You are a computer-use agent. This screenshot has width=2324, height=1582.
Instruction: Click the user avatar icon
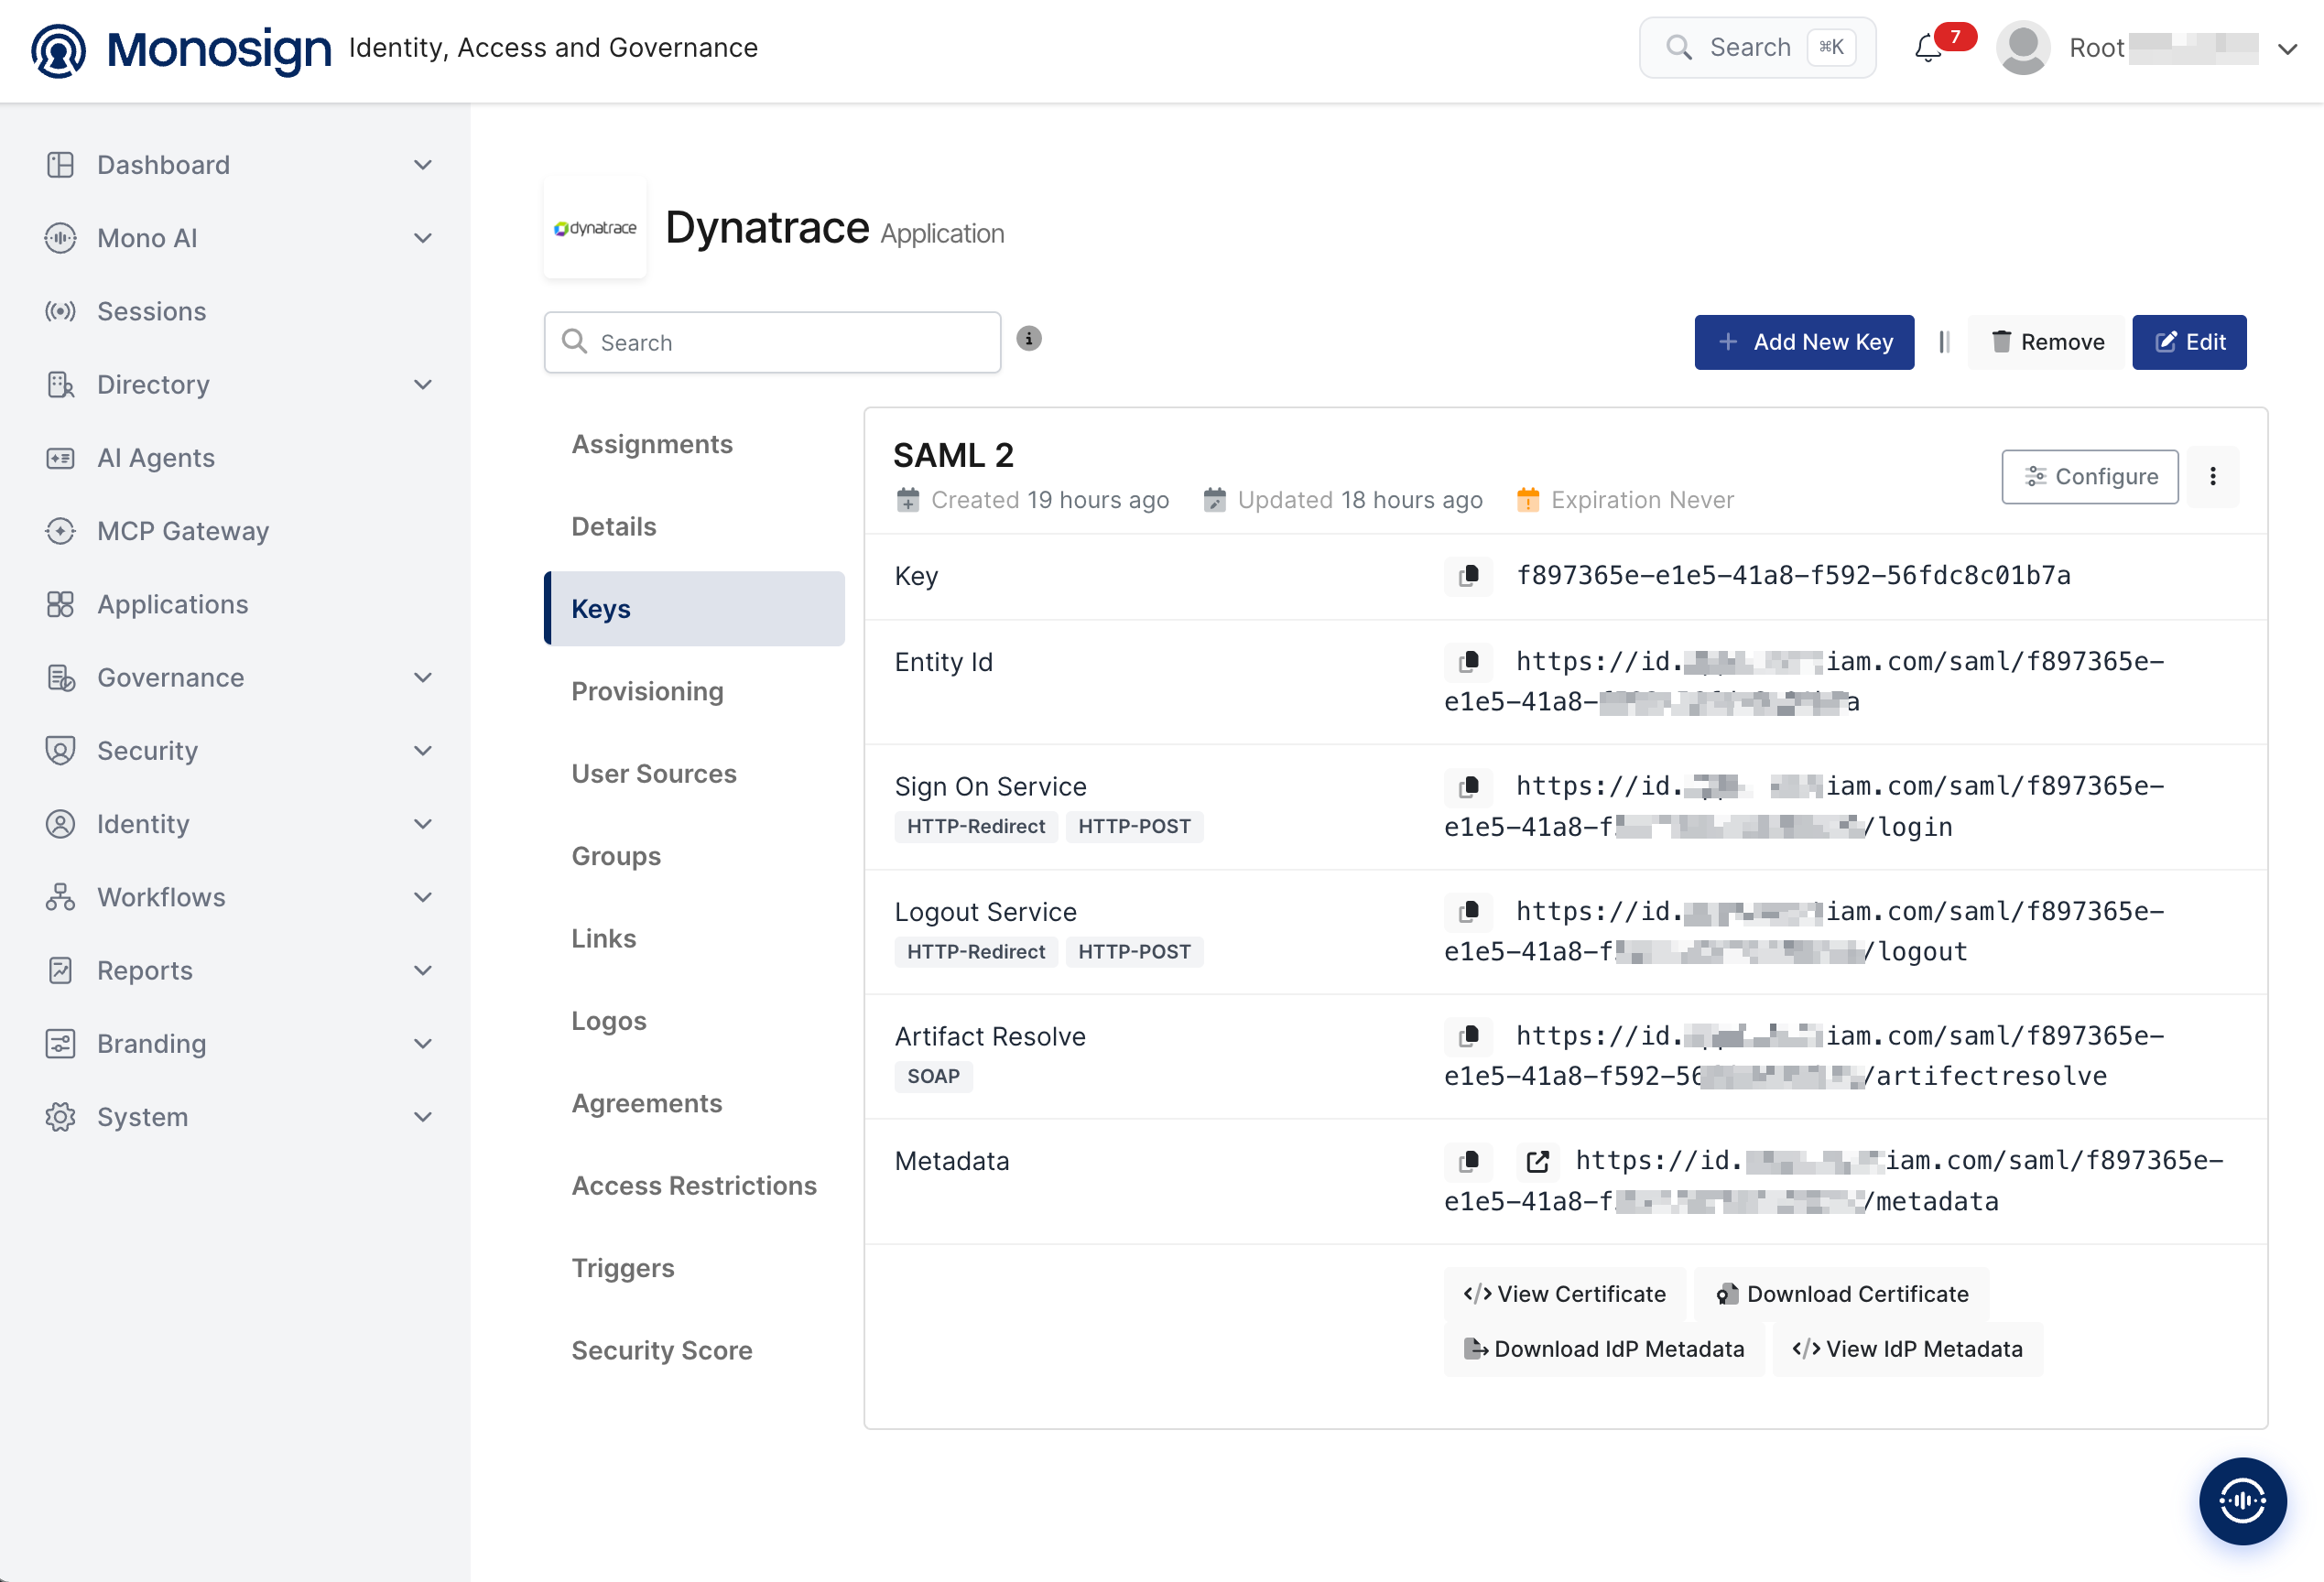point(2023,48)
